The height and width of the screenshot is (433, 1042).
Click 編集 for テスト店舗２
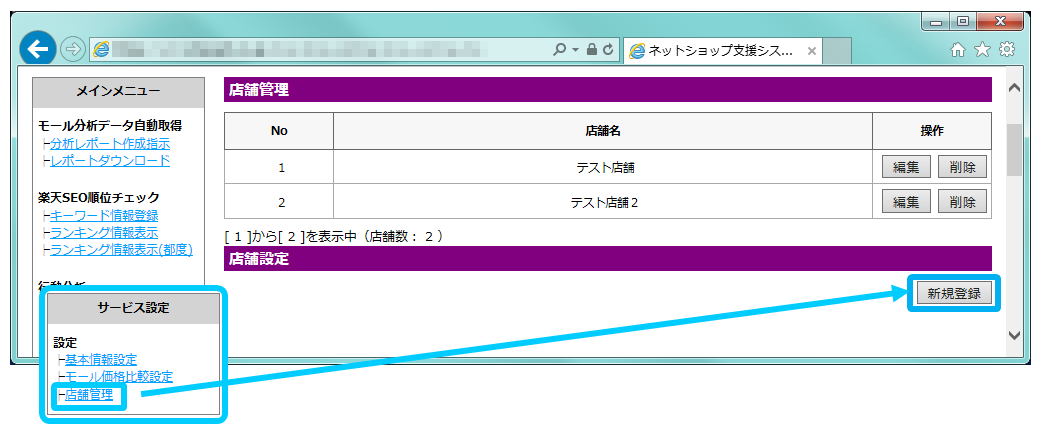pos(906,202)
